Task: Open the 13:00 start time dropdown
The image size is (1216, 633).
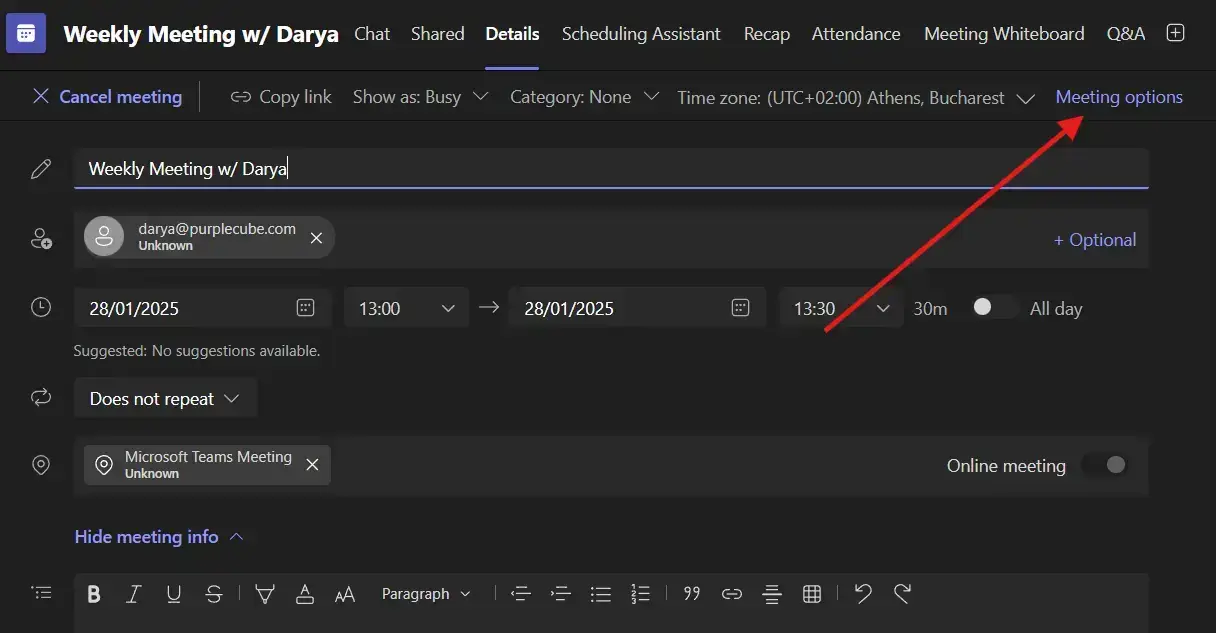Action: point(406,308)
